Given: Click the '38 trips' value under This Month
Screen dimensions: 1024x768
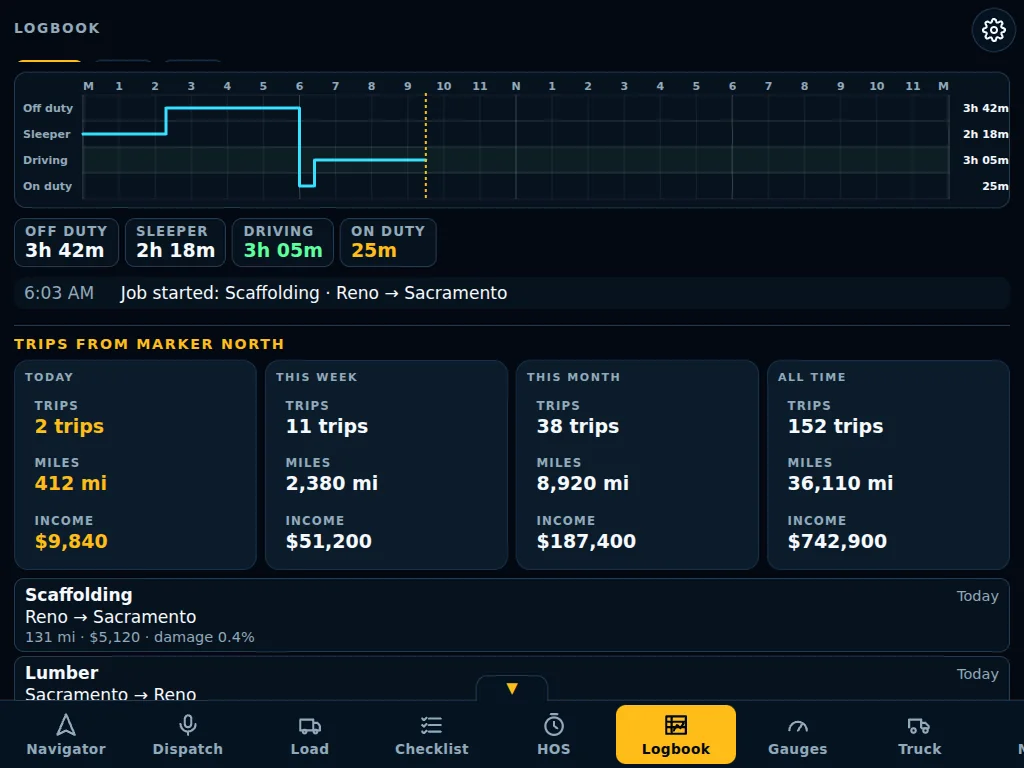Looking at the screenshot, I should click(x=578, y=426).
